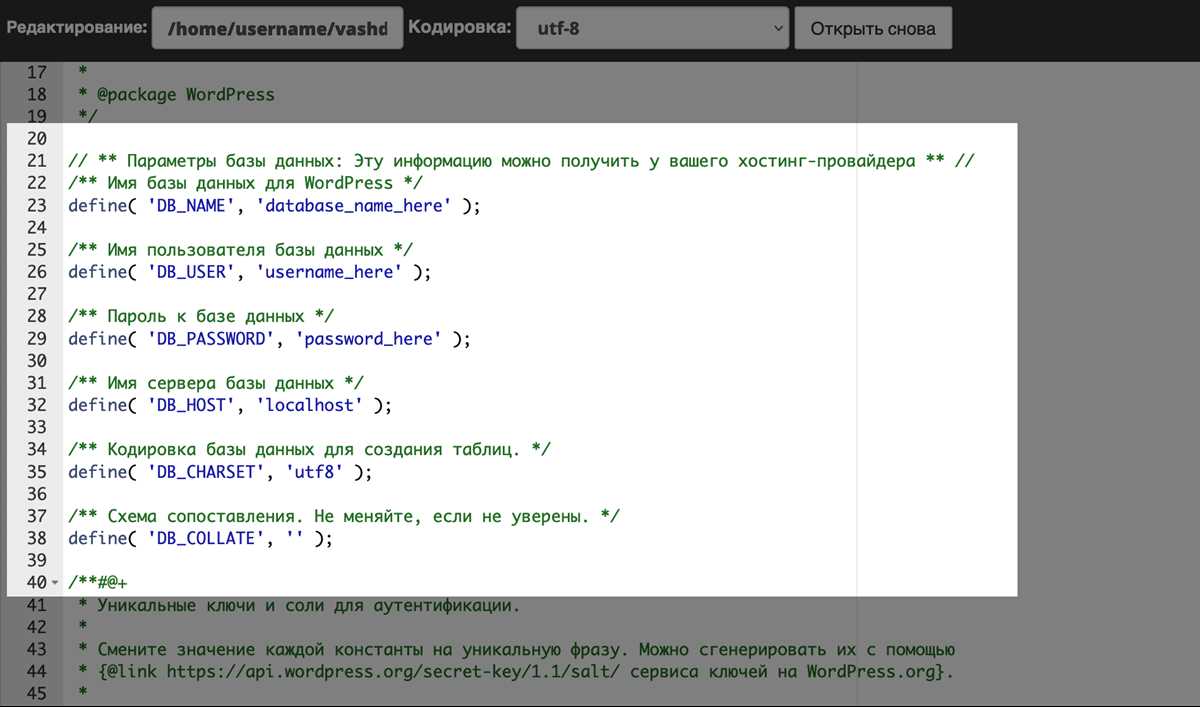The width and height of the screenshot is (1200, 707).
Task: Click the /**#@+ text on line 40
Action: [98, 582]
